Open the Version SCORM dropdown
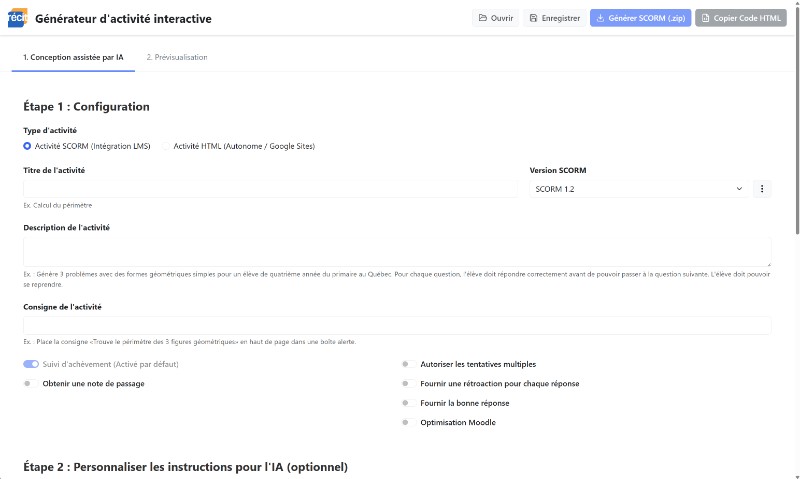Viewport: 800px width, 479px height. coord(639,189)
